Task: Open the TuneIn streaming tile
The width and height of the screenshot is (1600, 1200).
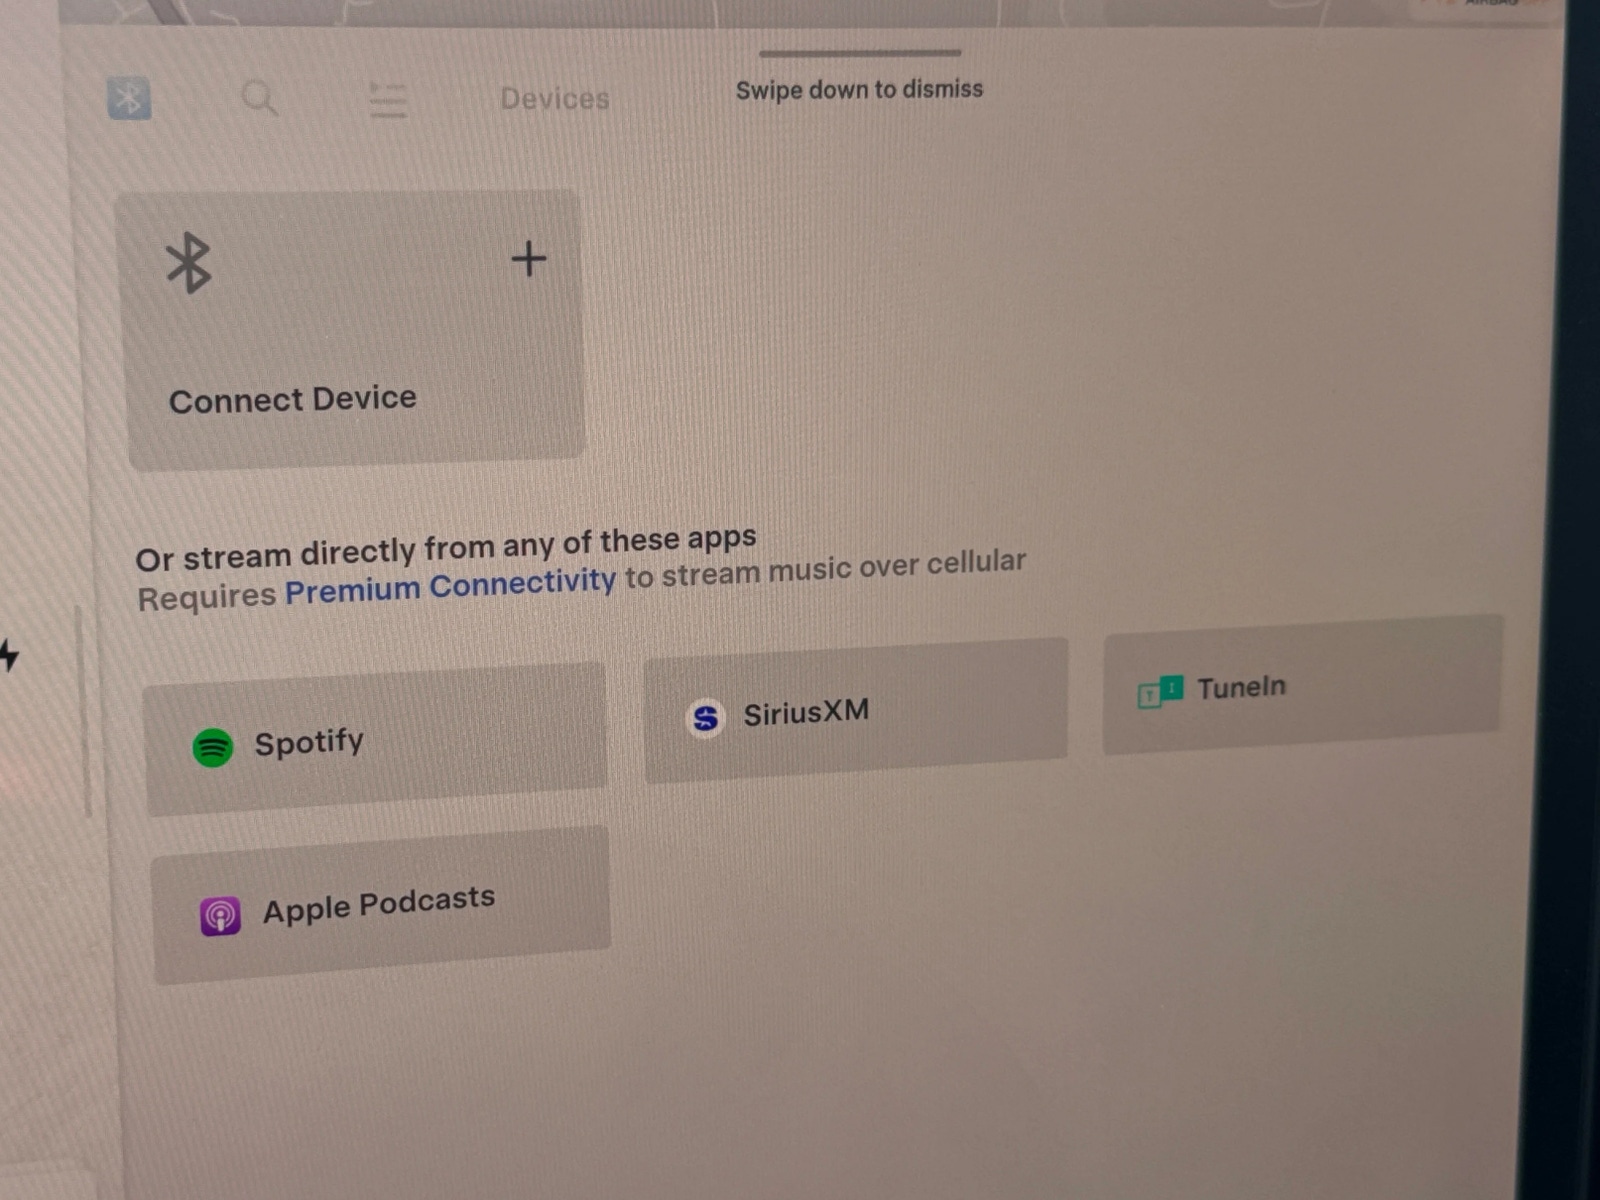Action: pos(1302,685)
